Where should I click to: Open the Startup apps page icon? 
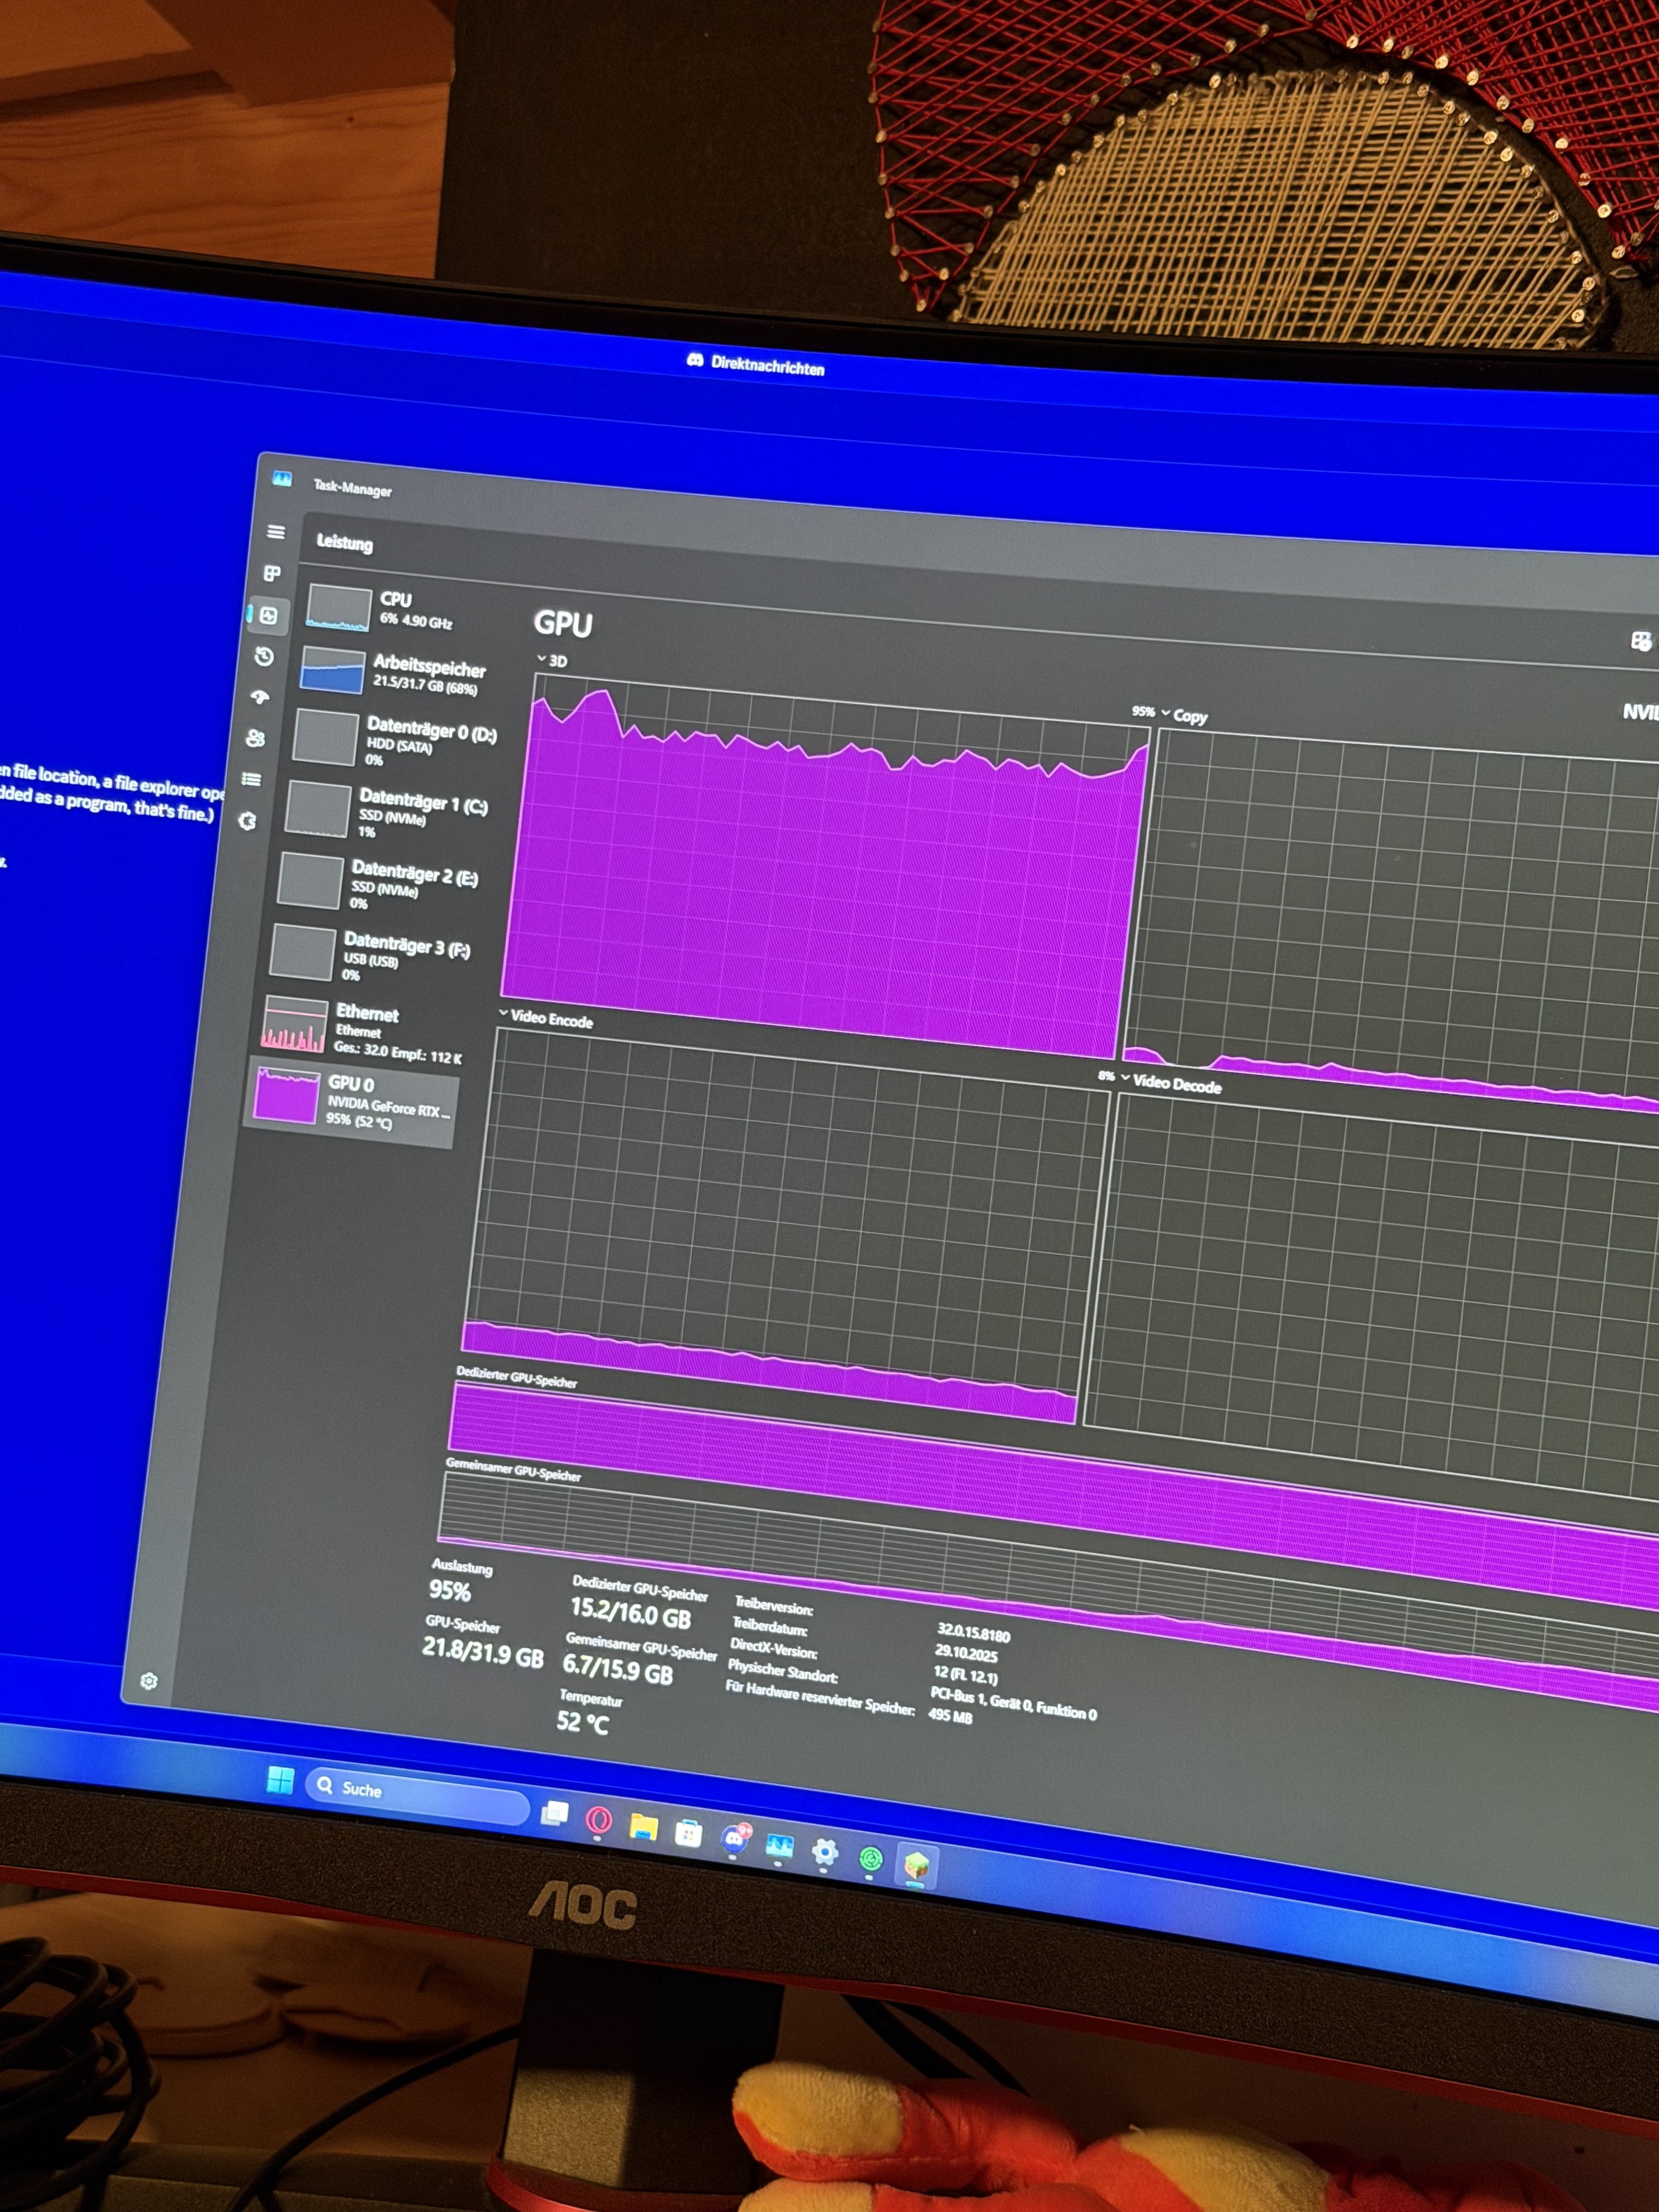260,697
